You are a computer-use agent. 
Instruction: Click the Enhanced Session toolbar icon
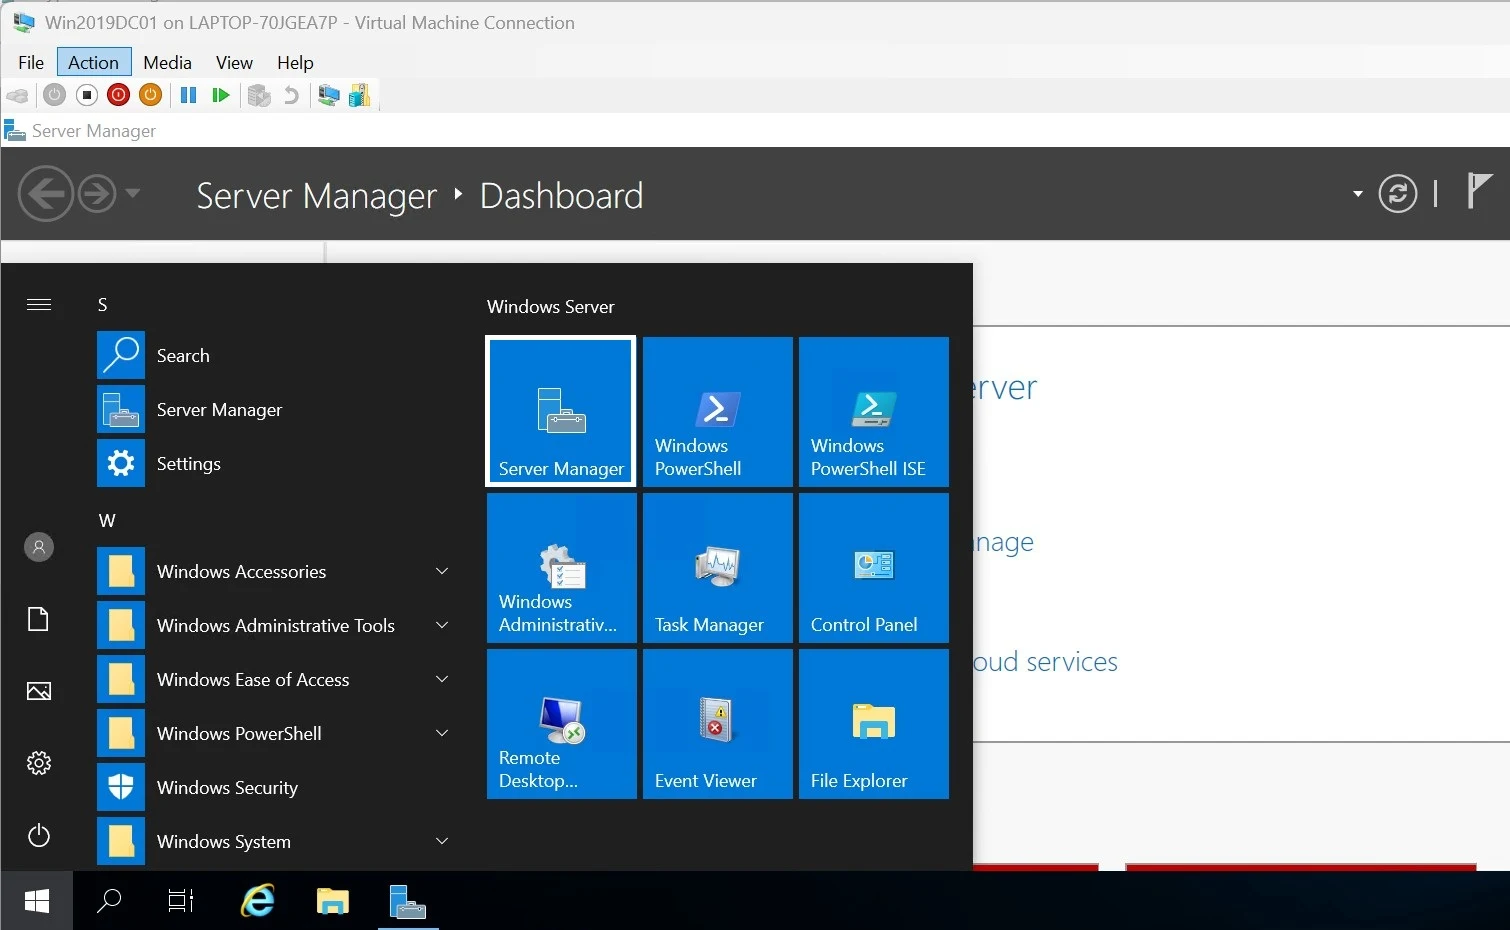(328, 95)
